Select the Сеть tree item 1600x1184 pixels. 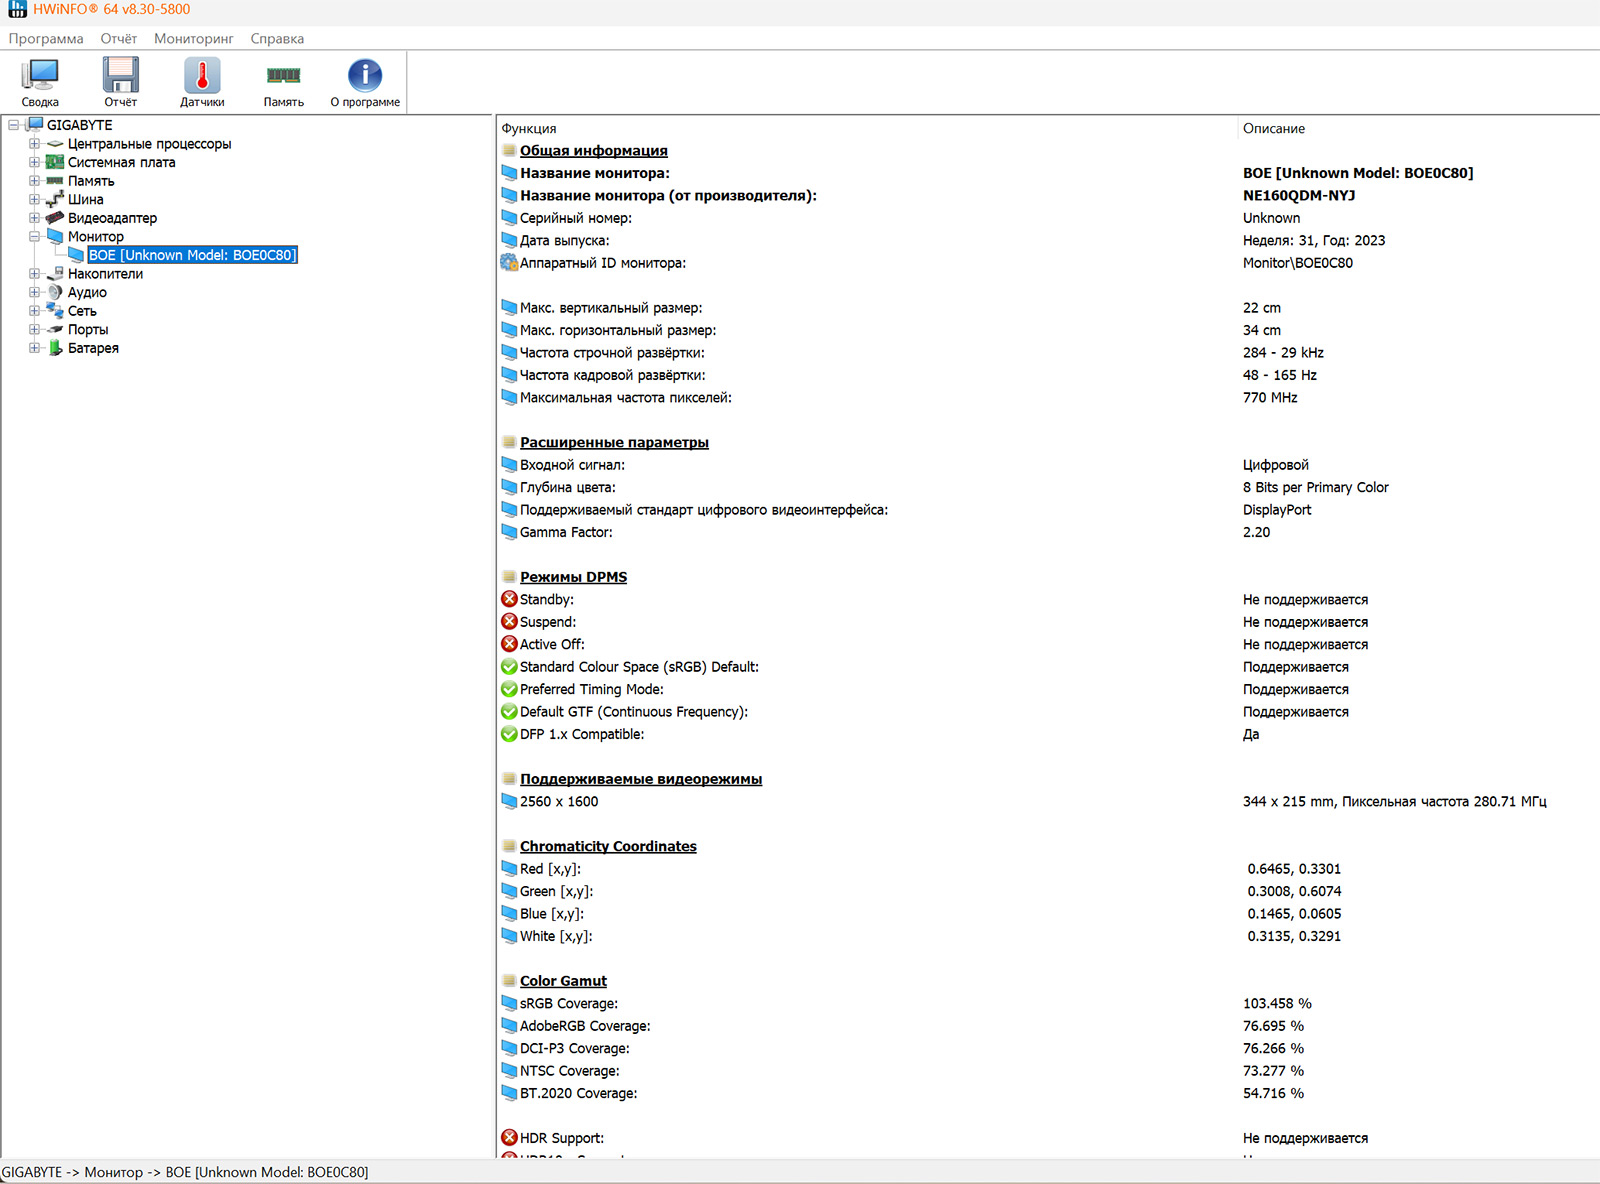click(82, 311)
